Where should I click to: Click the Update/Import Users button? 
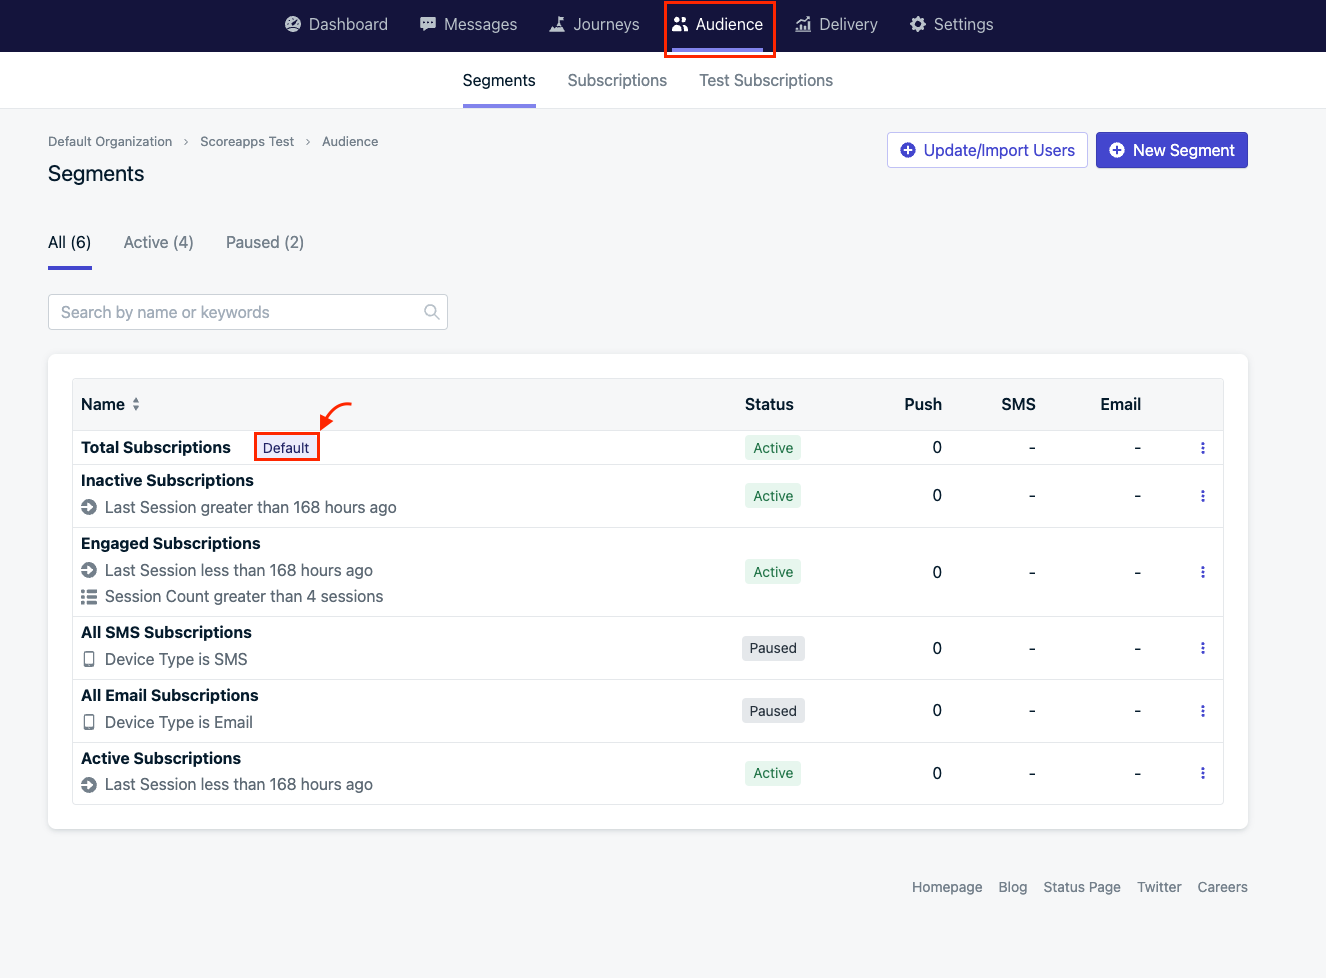point(987,150)
